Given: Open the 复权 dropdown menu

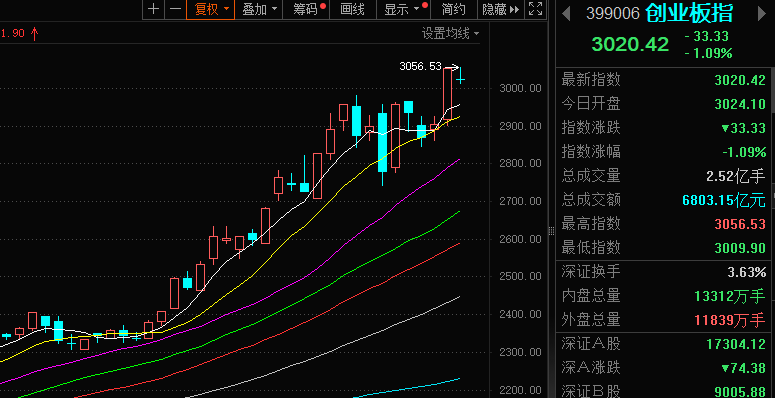Looking at the screenshot, I should tap(211, 9).
